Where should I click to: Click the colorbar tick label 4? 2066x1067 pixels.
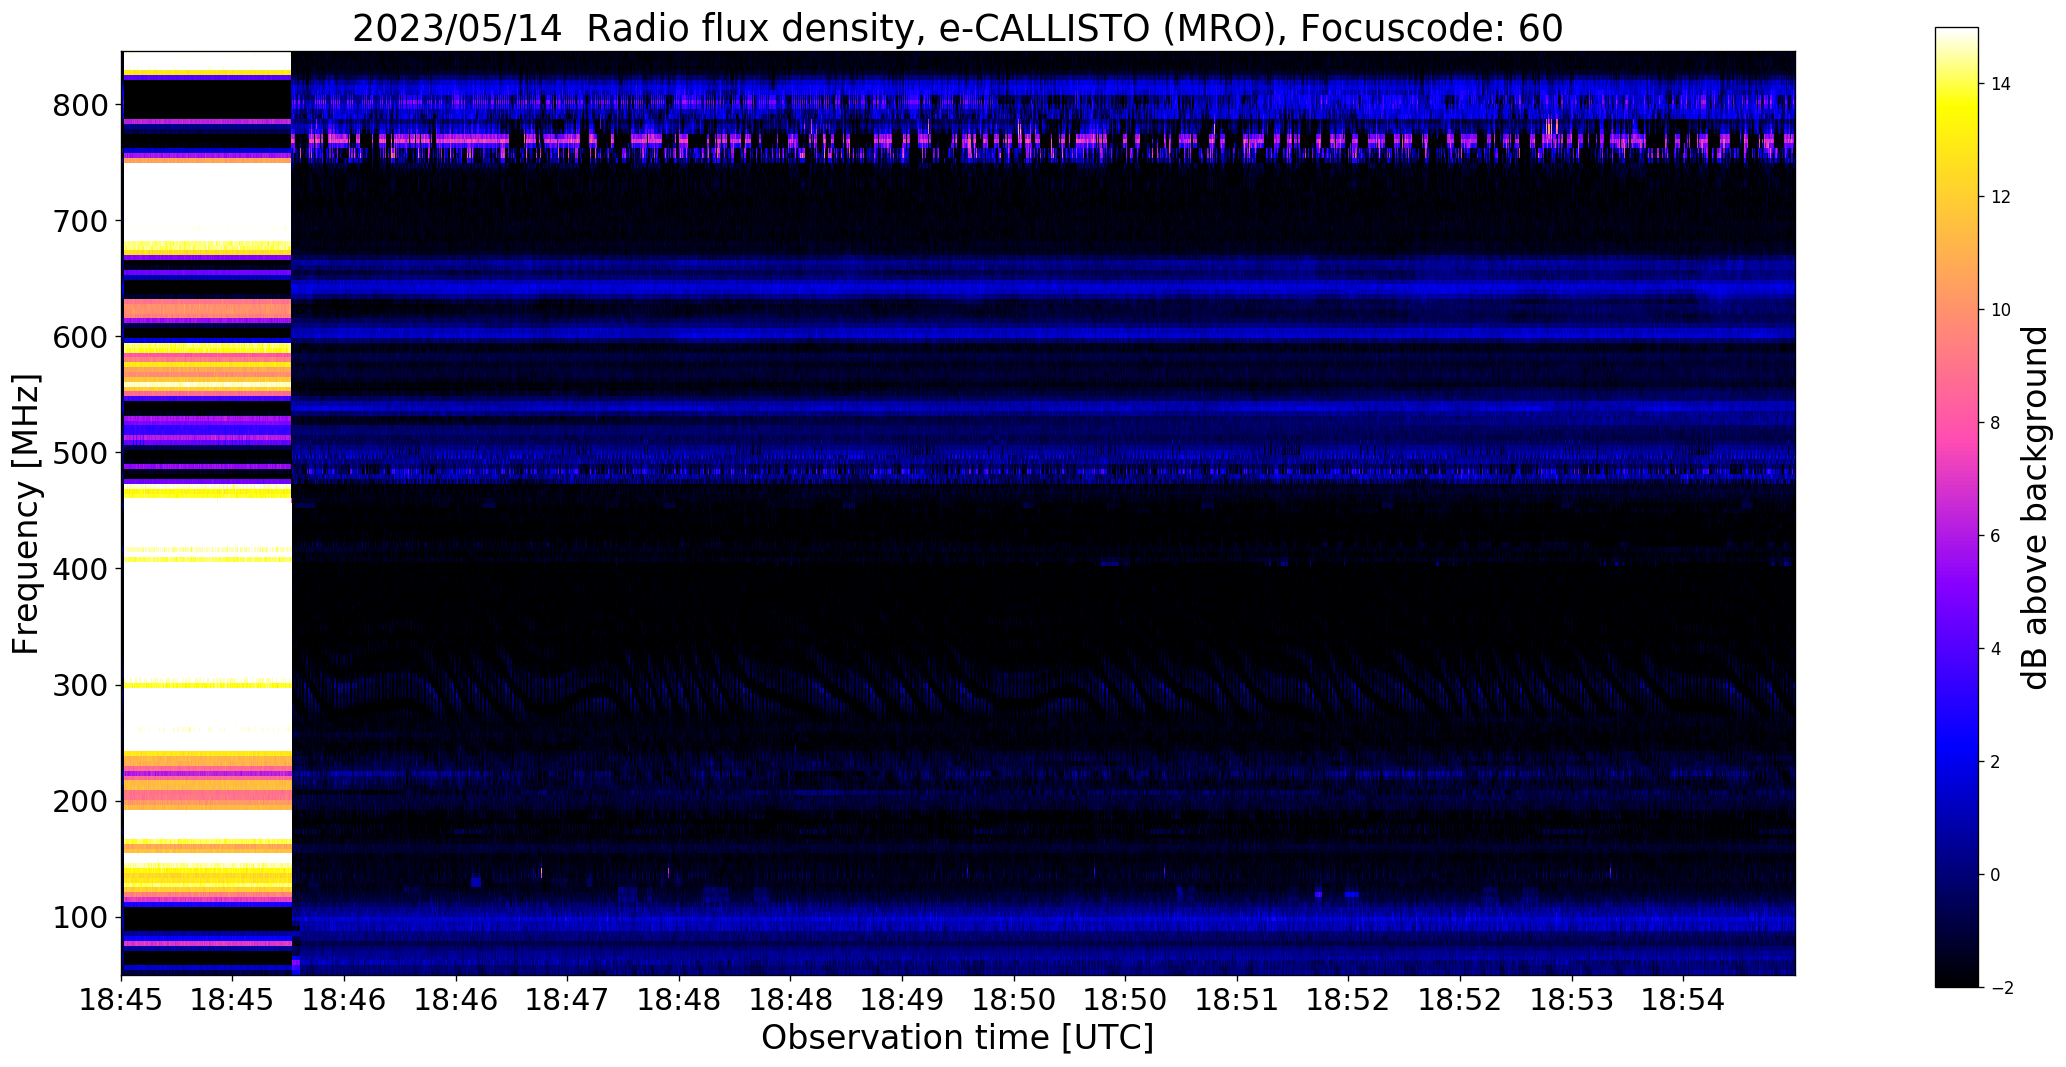pyautogui.click(x=1996, y=649)
